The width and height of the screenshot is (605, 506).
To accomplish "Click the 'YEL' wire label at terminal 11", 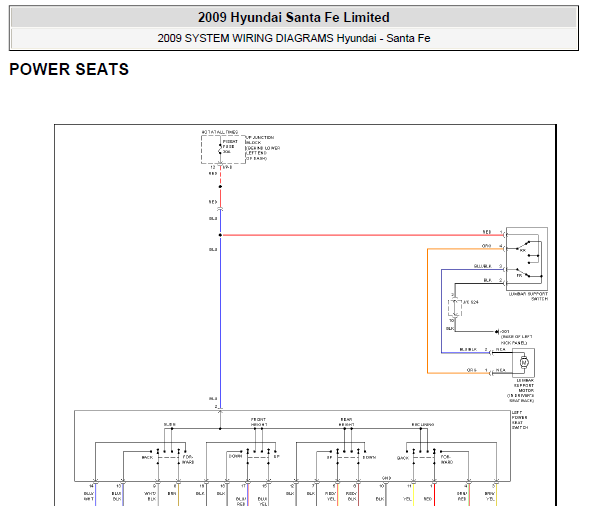I will click(407, 499).
